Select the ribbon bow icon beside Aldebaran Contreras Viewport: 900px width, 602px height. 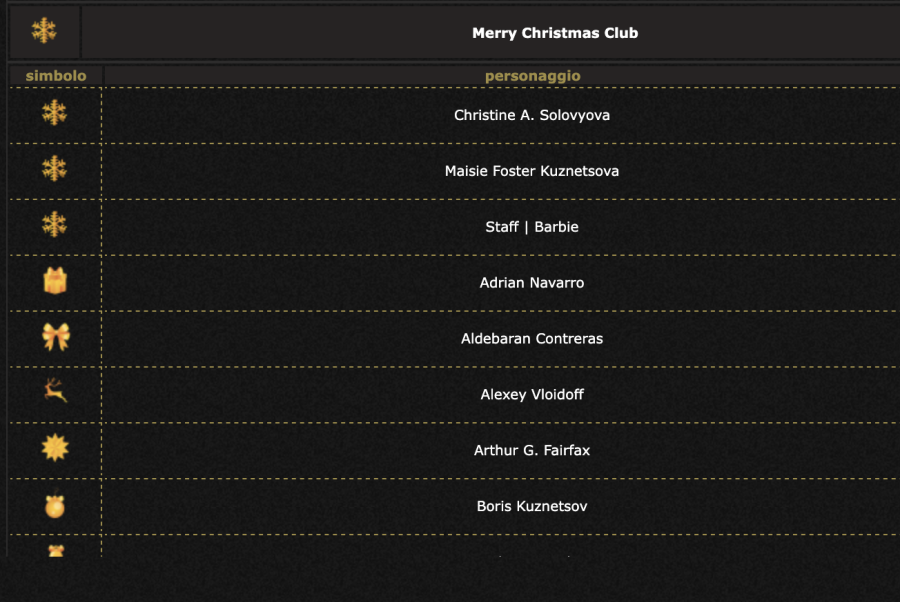pyautogui.click(x=56, y=337)
